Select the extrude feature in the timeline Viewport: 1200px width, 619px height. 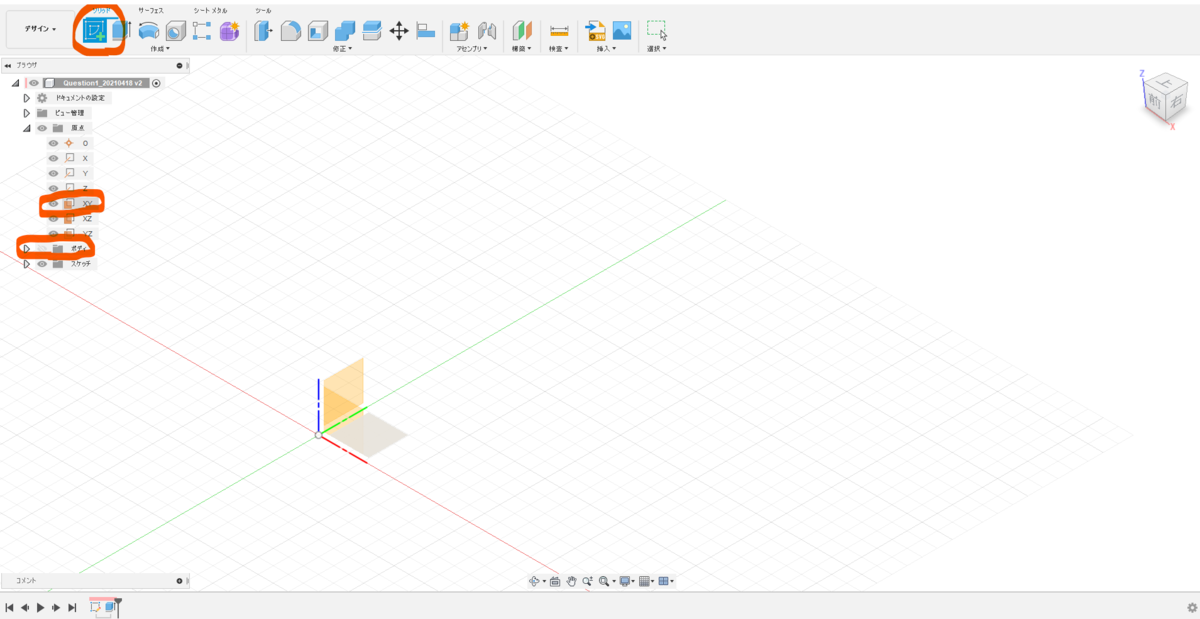pyautogui.click(x=110, y=607)
